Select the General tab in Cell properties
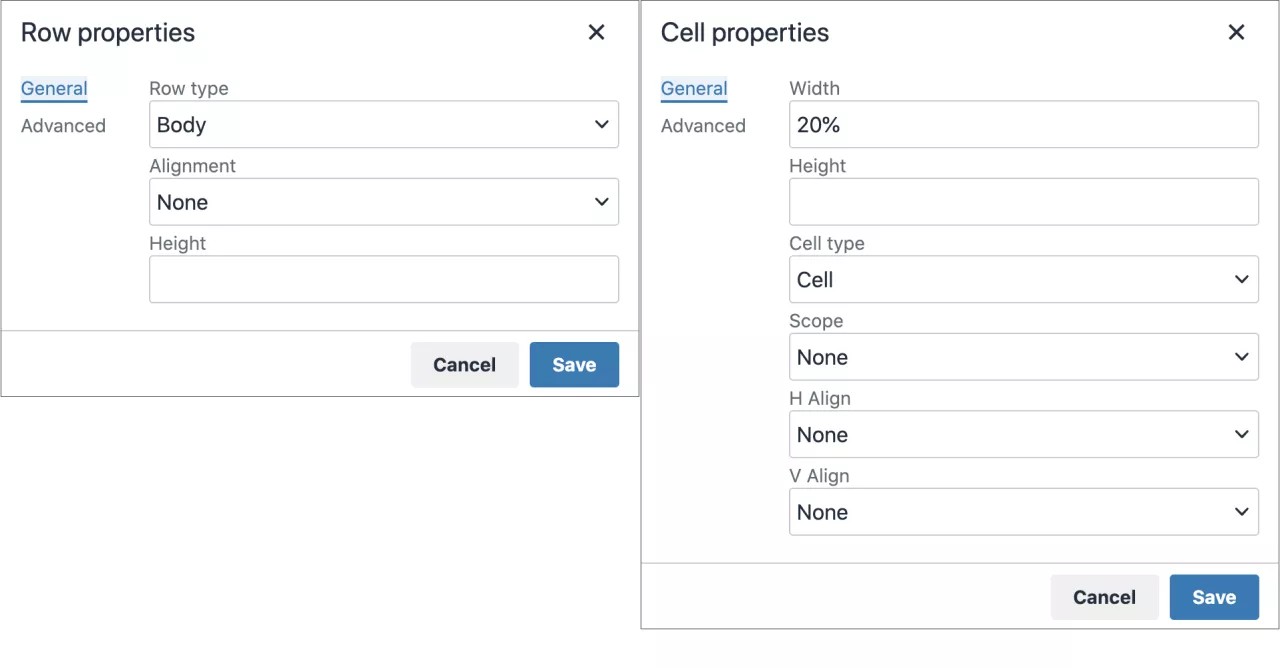Screen dimensions: 1280x668 point(694,88)
